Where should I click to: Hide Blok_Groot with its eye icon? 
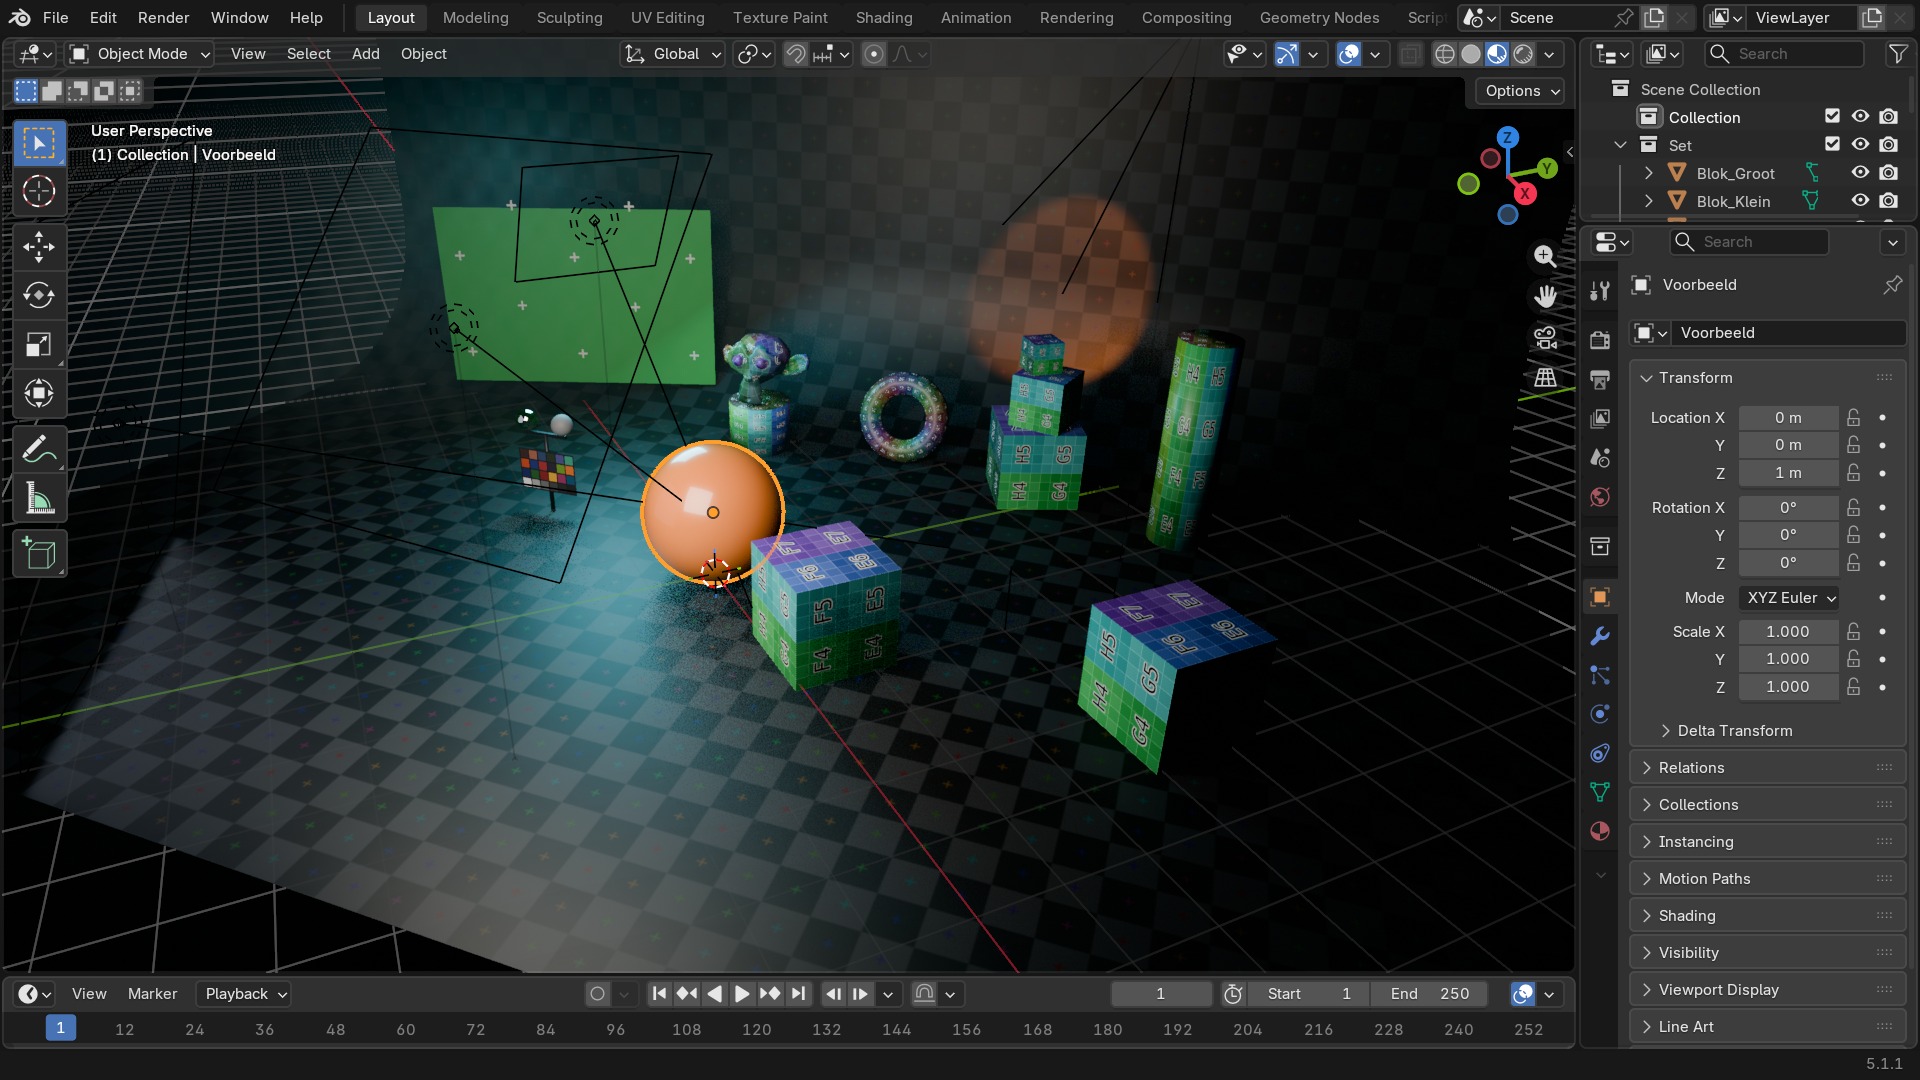pos(1860,173)
